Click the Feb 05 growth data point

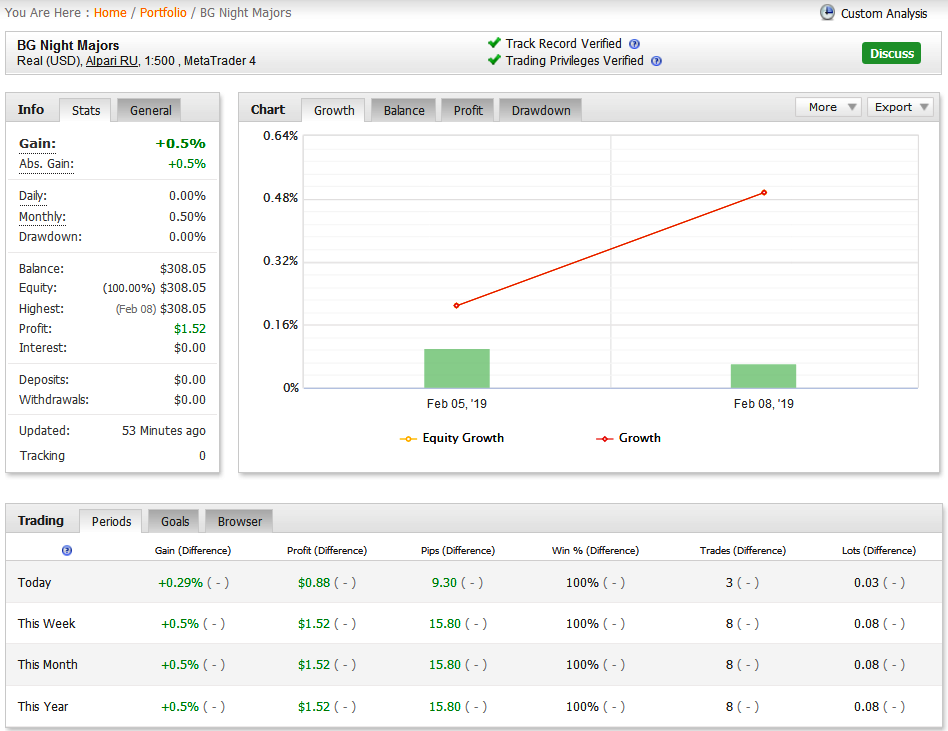click(x=456, y=305)
